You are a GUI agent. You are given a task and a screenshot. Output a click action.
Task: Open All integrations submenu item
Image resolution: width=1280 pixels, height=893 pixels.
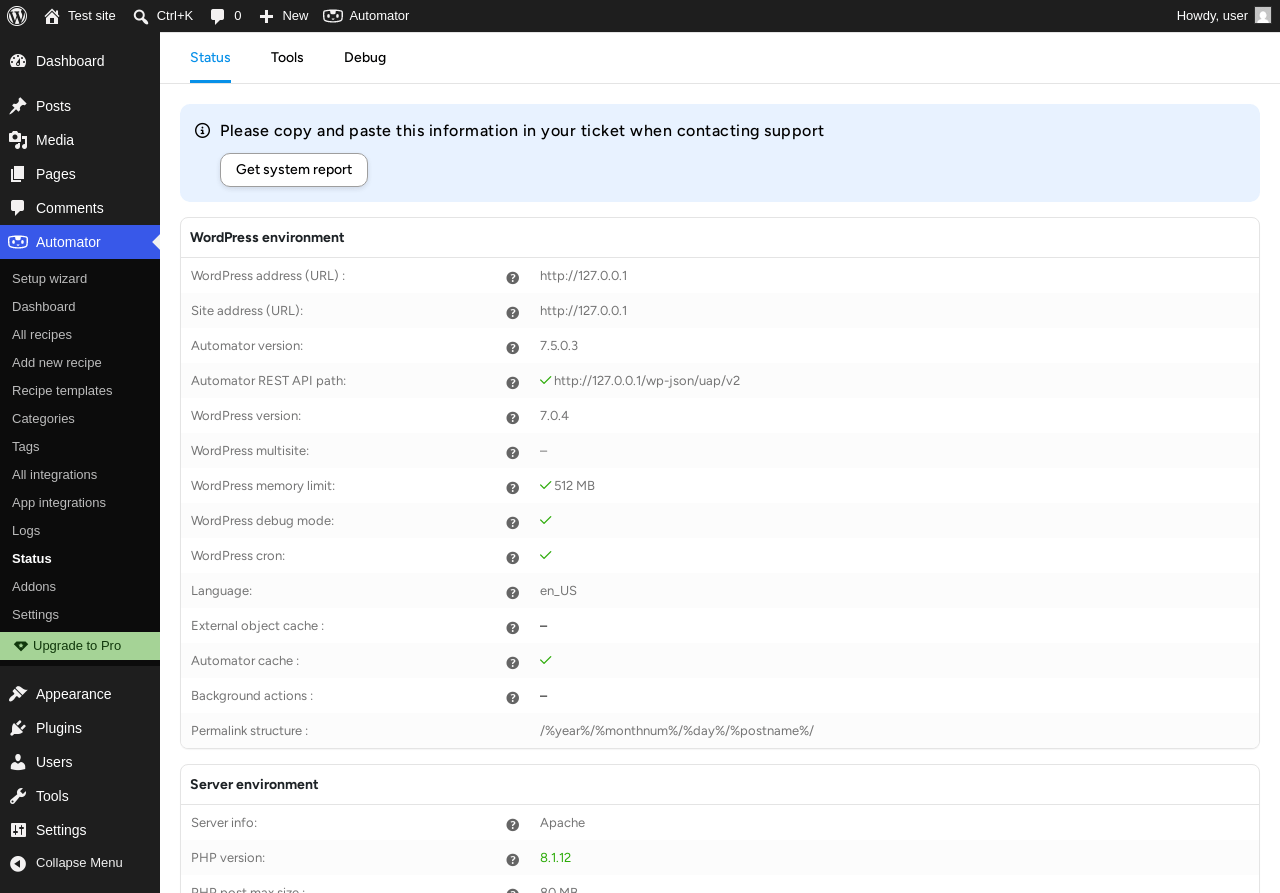click(80, 474)
